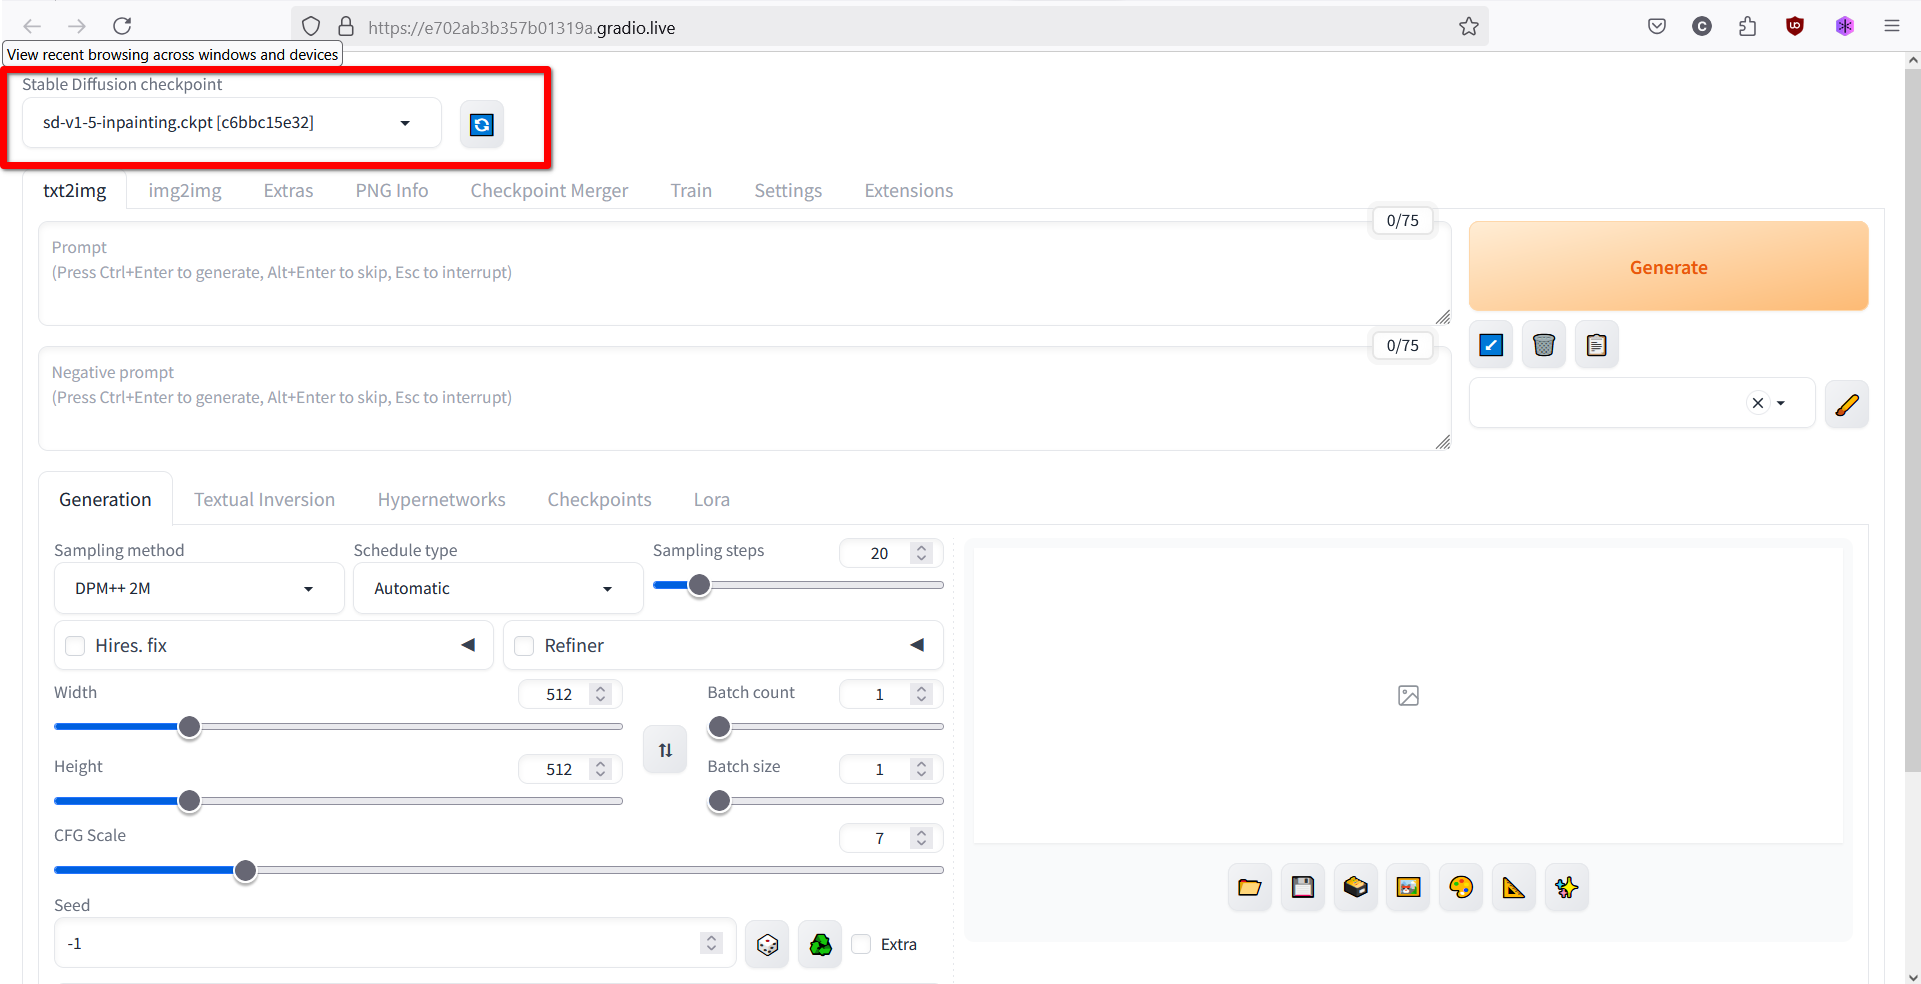Click the Generate button
The width and height of the screenshot is (1921, 984).
pos(1667,266)
